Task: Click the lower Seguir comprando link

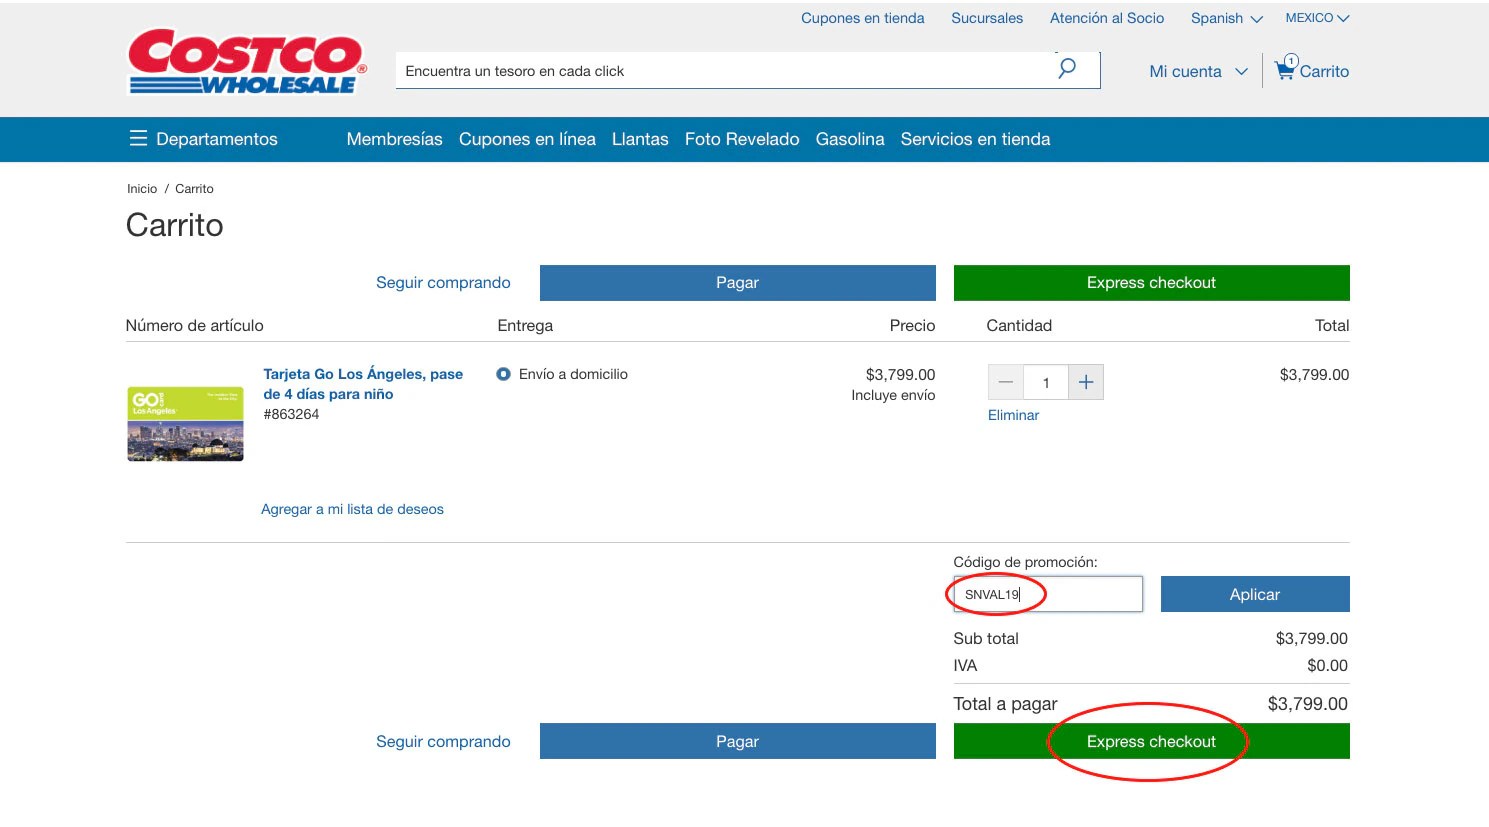Action: [x=443, y=741]
